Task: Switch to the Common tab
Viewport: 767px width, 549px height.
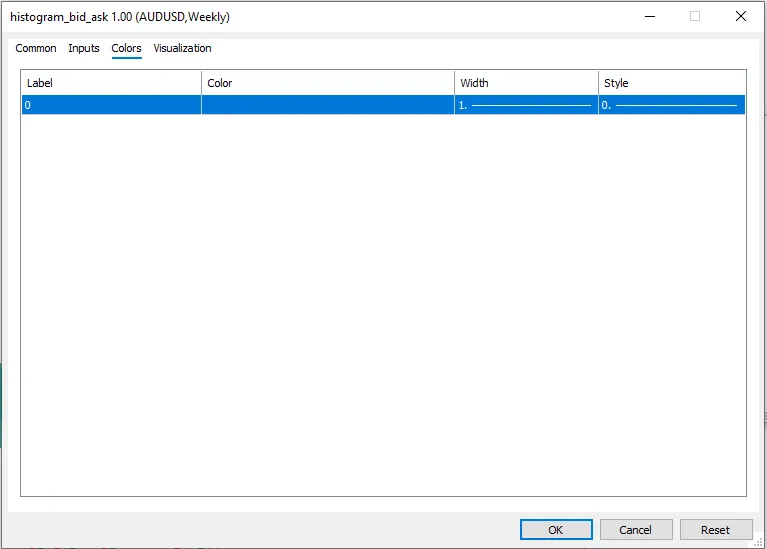Action: pyautogui.click(x=36, y=48)
